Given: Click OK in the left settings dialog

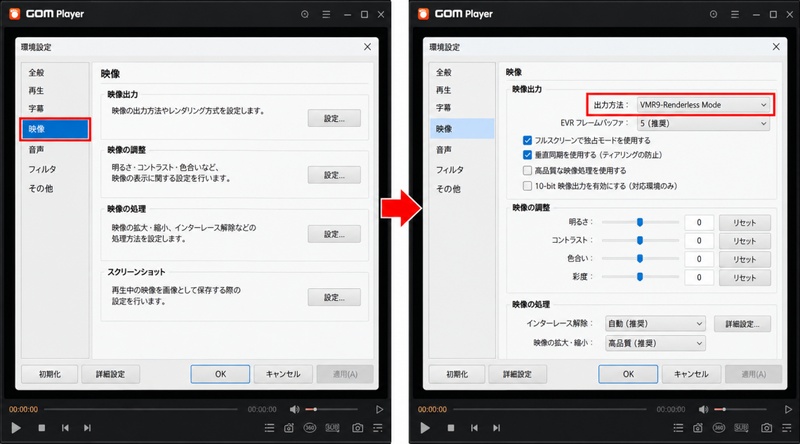Looking at the screenshot, I should click(x=220, y=374).
